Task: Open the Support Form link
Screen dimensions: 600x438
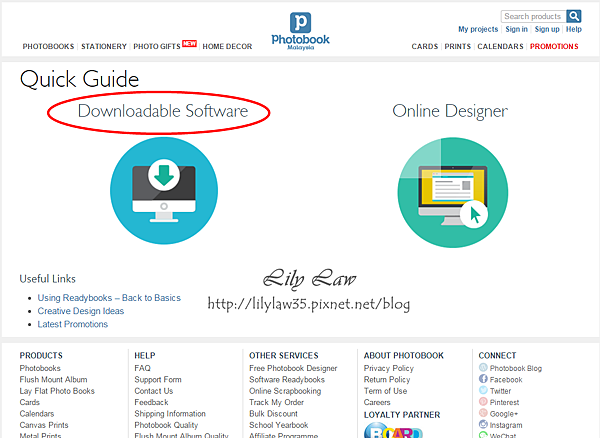Action: click(x=158, y=379)
